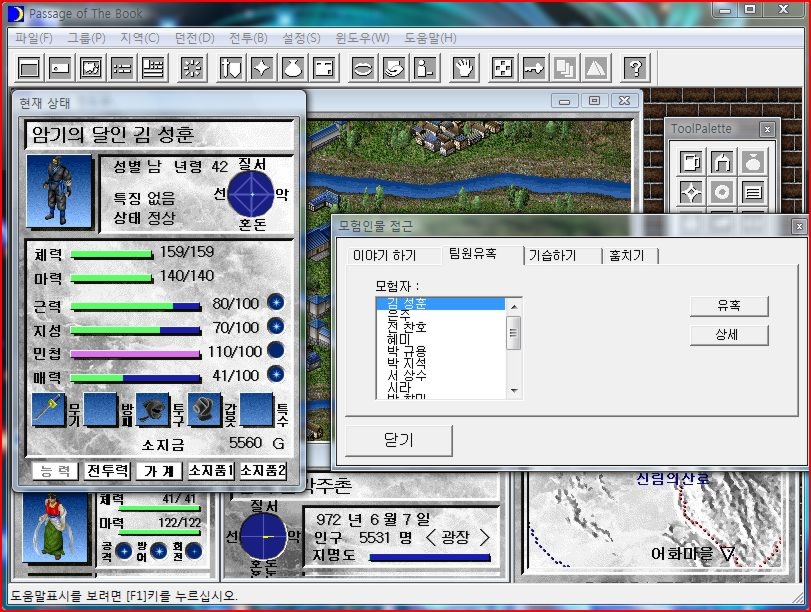
Task: Open the 그룹(P) menu
Action: 86,38
